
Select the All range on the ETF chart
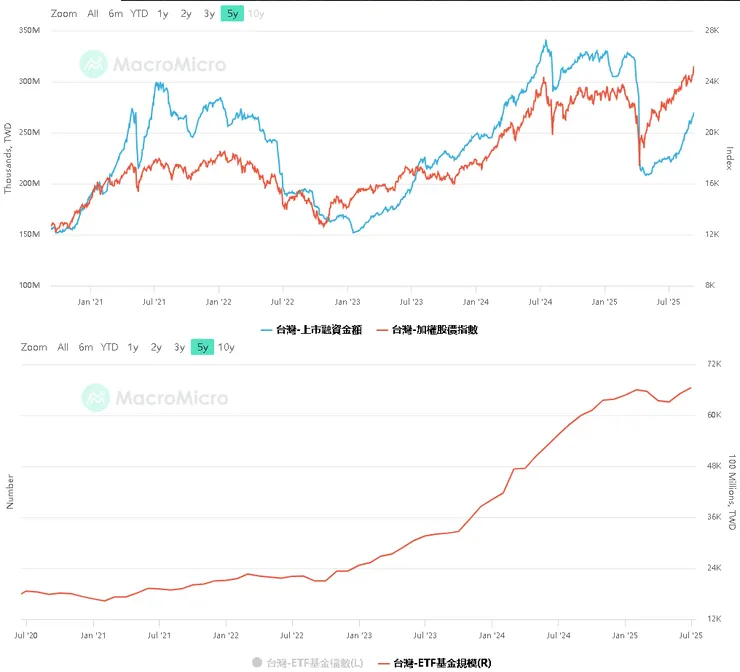pyautogui.click(x=63, y=347)
